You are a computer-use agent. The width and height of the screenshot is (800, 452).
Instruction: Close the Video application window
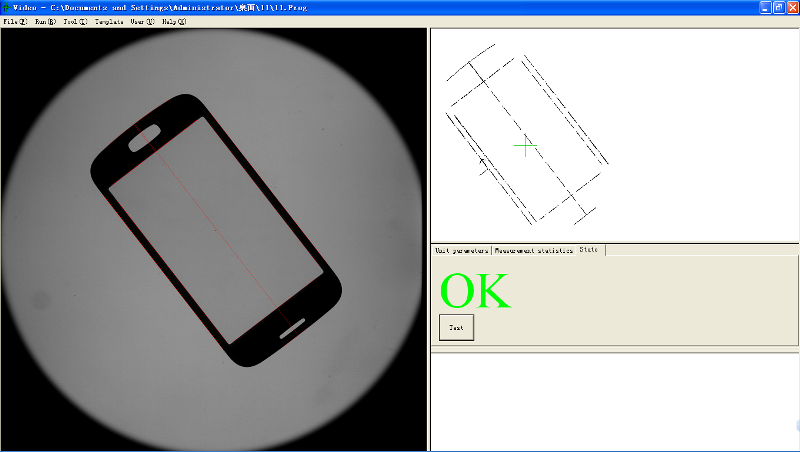(x=792, y=7)
